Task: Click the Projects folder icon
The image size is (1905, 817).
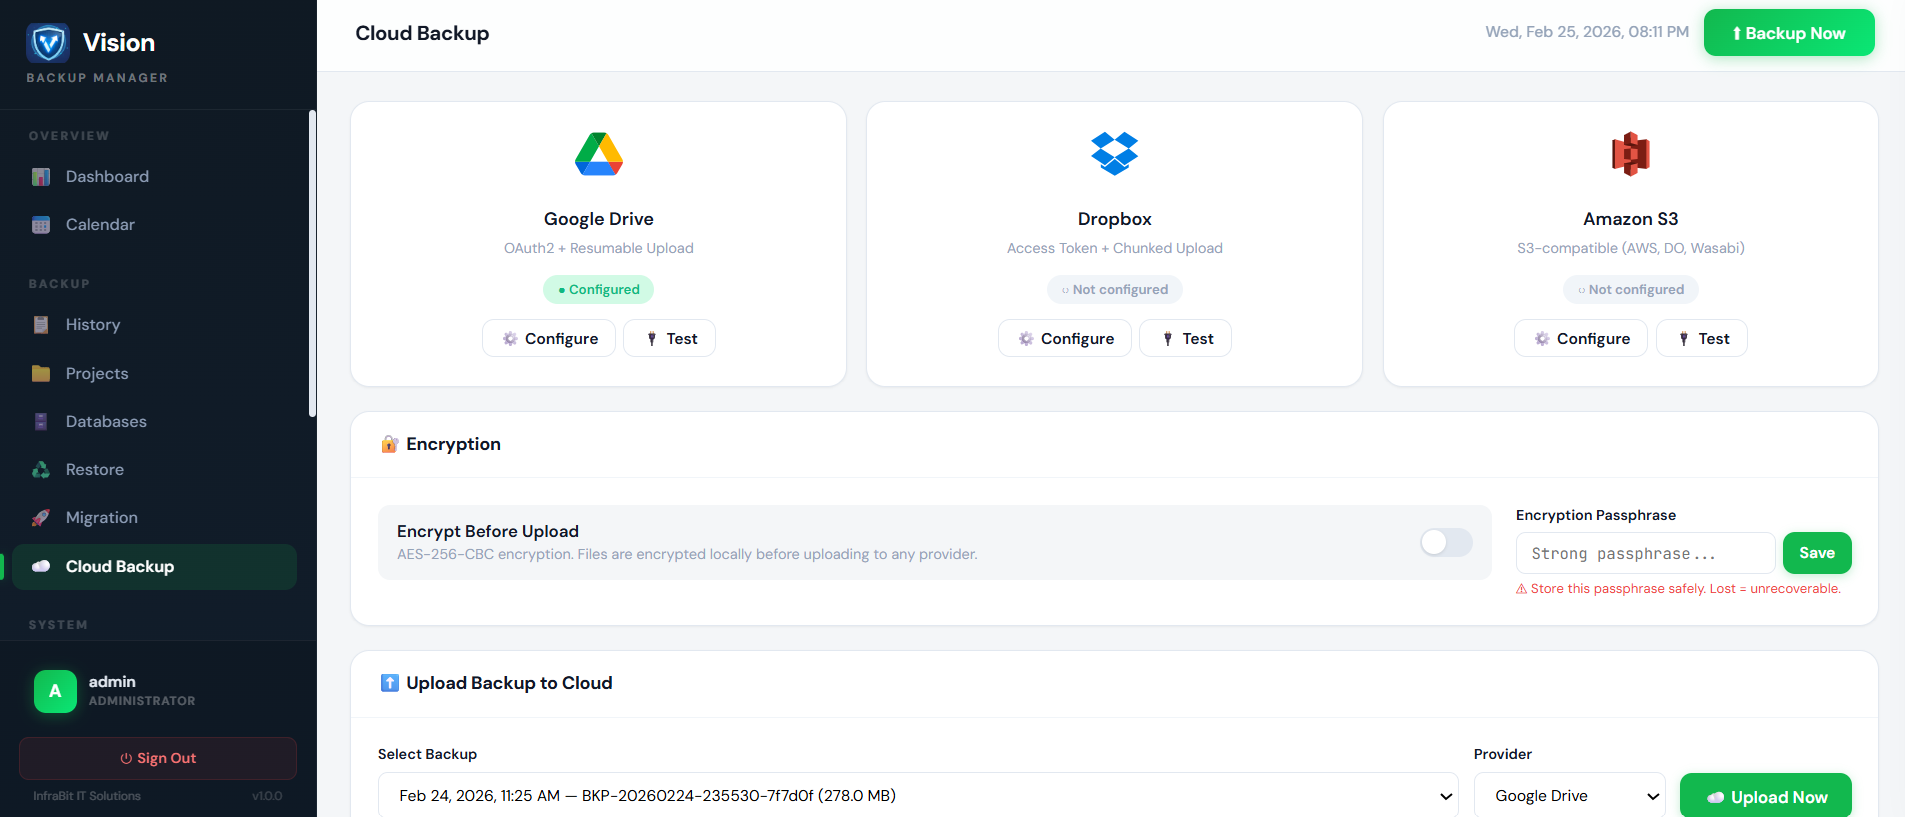Action: (41, 374)
